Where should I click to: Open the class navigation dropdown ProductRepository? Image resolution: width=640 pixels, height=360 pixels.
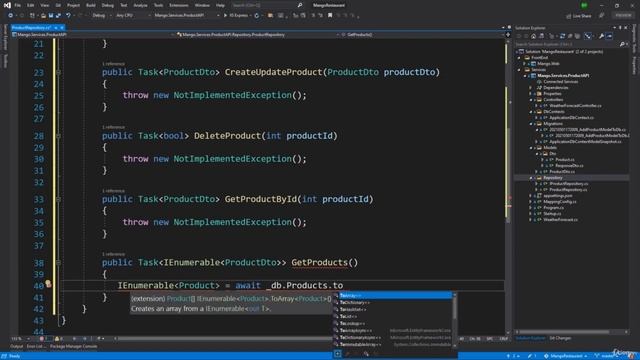tap(256, 35)
